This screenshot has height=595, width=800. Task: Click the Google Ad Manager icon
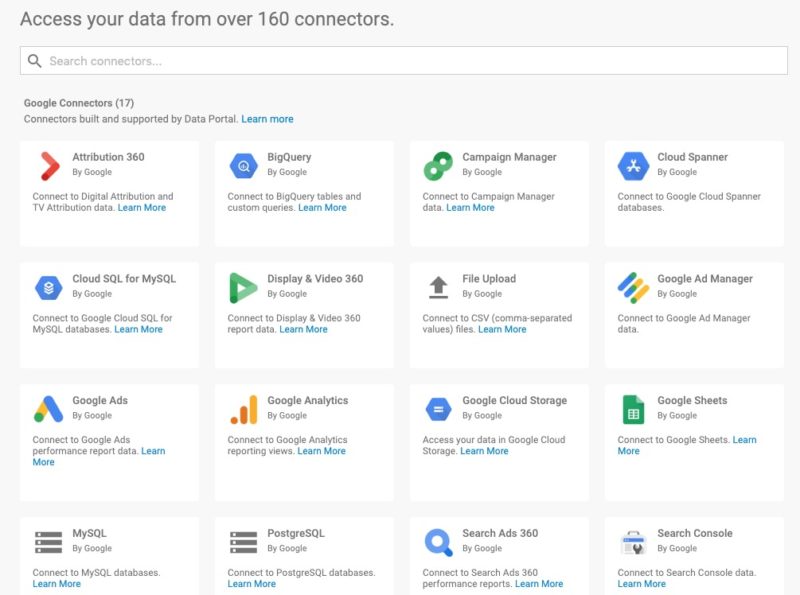click(x=634, y=287)
